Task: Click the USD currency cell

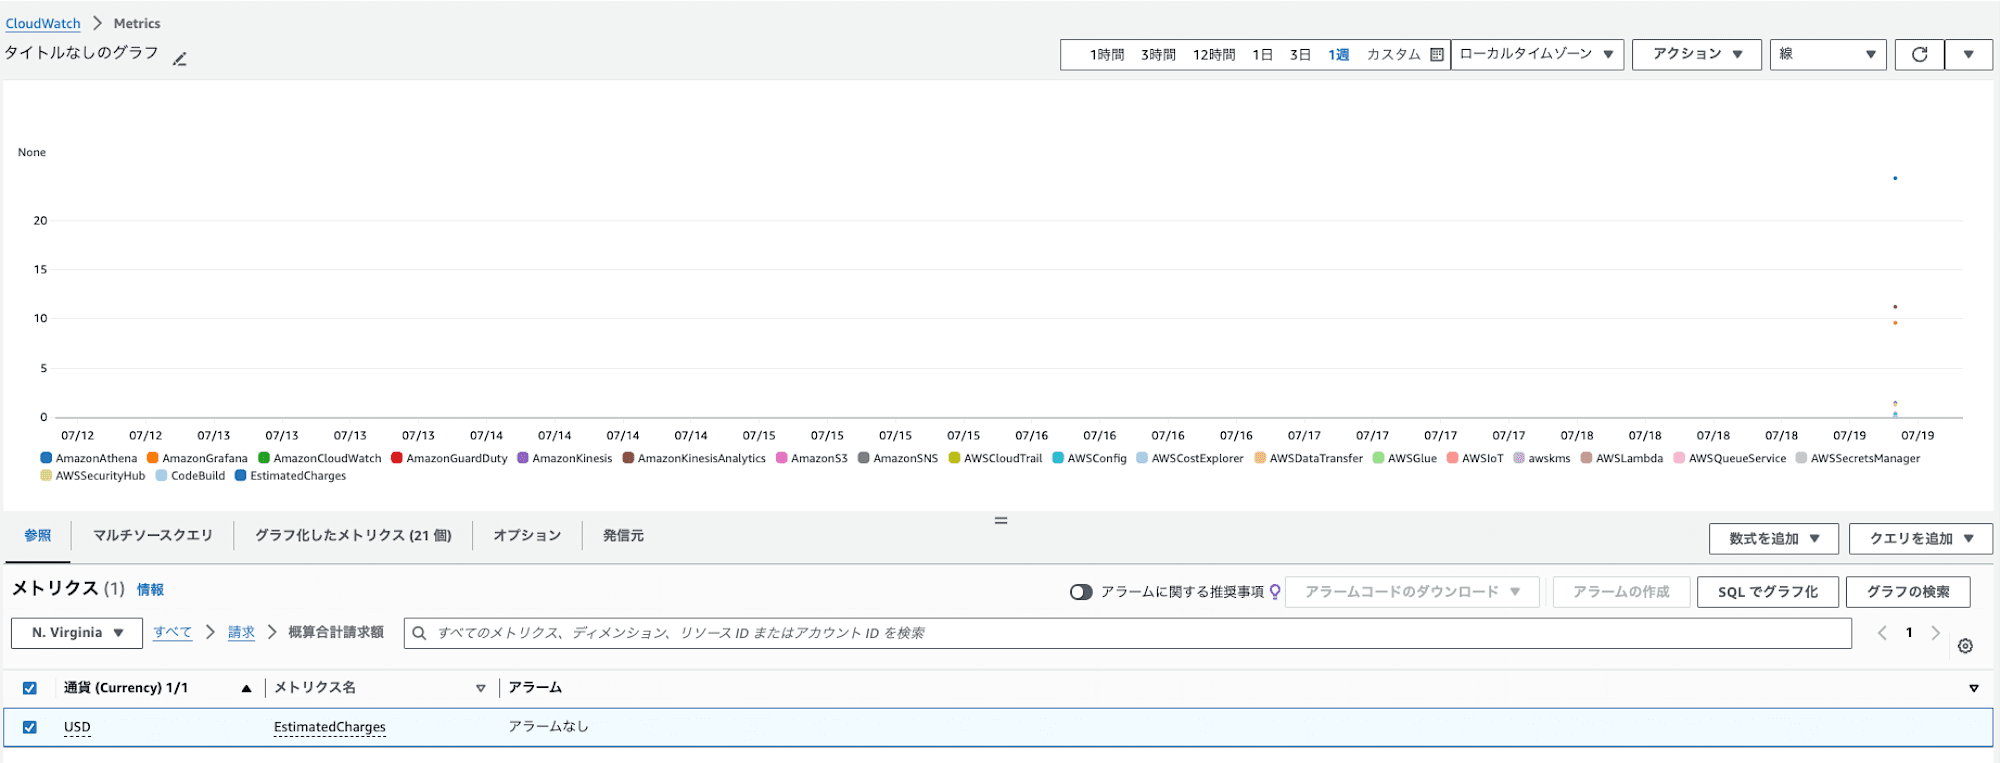Action: [77, 727]
